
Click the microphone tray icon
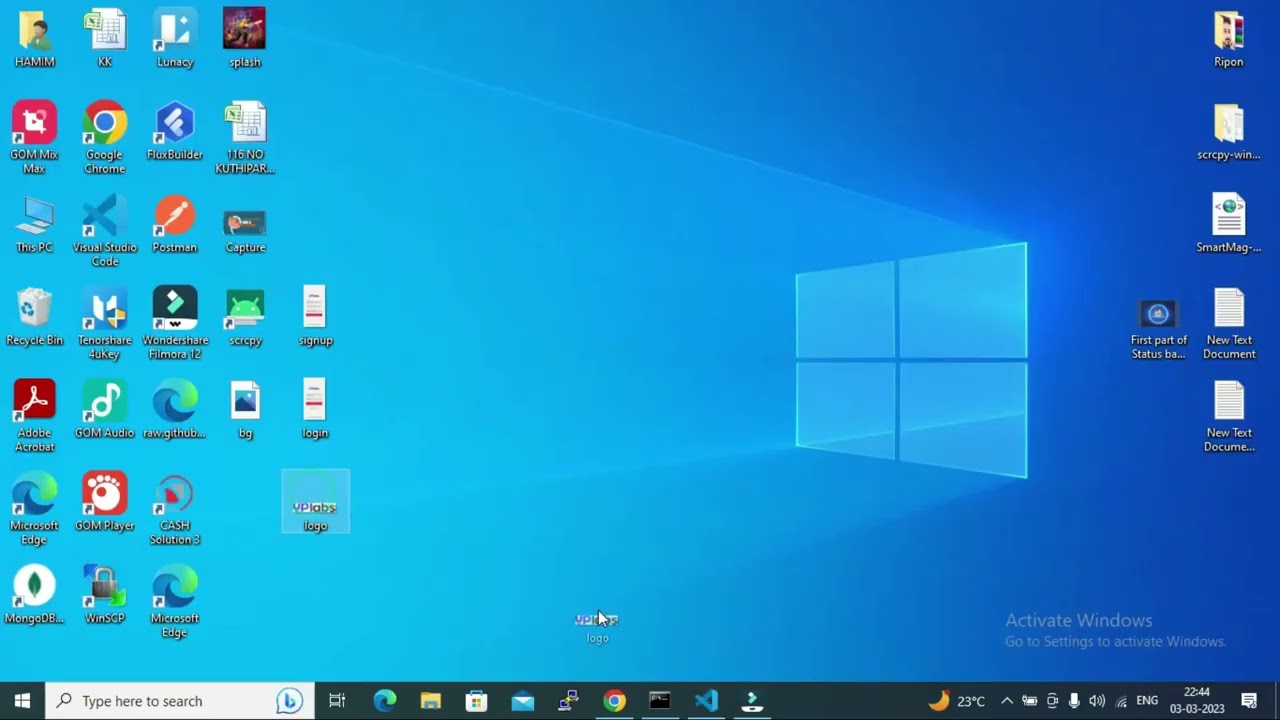point(1074,701)
